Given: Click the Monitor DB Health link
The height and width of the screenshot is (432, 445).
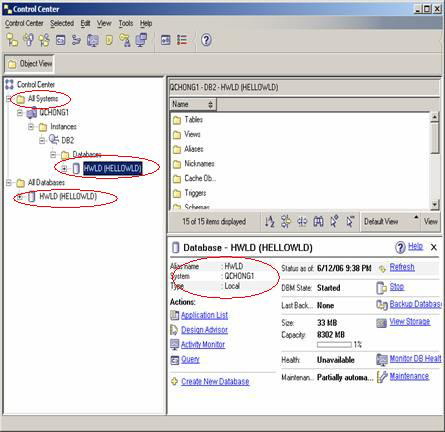Looking at the screenshot, I should click(x=415, y=358).
